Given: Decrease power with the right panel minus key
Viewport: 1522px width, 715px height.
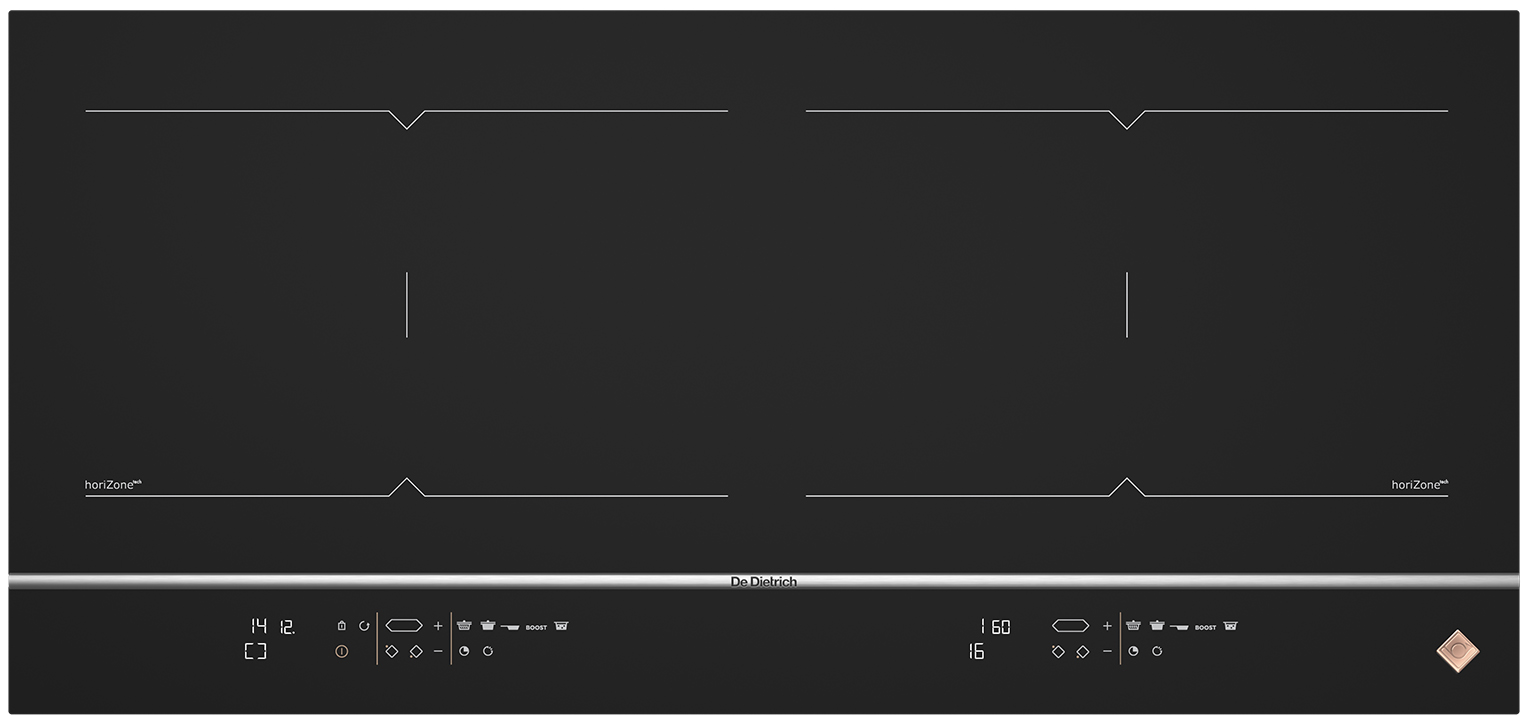Looking at the screenshot, I should coord(1107,651).
